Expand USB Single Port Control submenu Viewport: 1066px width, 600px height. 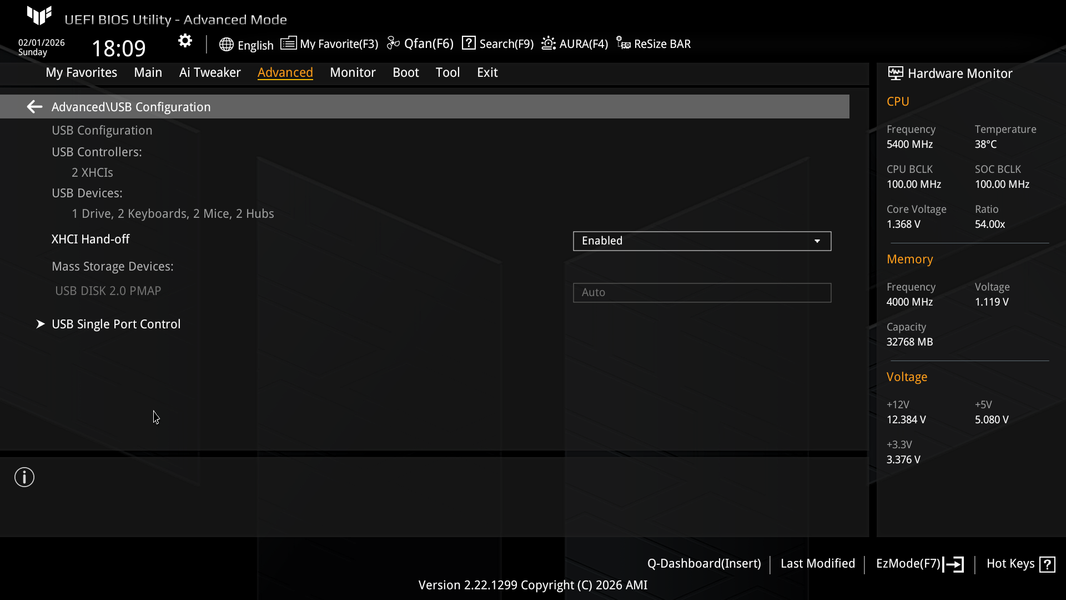point(116,324)
